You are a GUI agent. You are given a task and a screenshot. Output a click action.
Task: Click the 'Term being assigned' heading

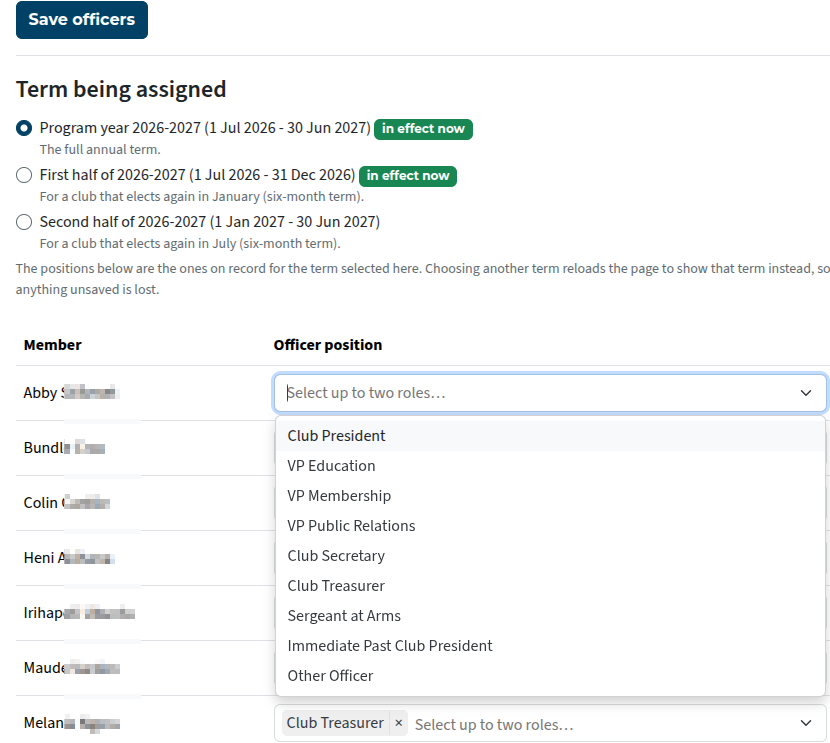[121, 89]
